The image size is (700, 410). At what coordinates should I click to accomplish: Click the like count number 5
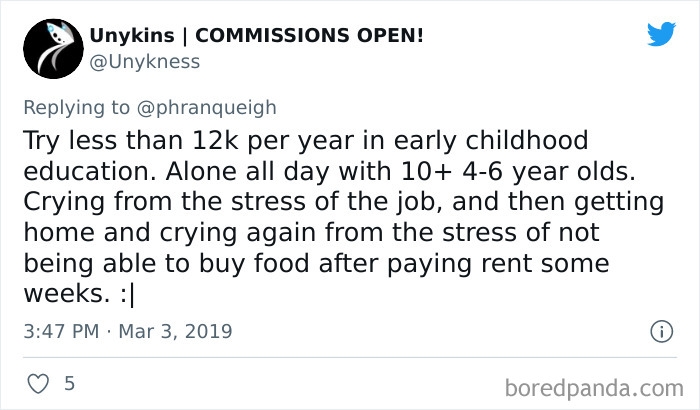[x=68, y=384]
